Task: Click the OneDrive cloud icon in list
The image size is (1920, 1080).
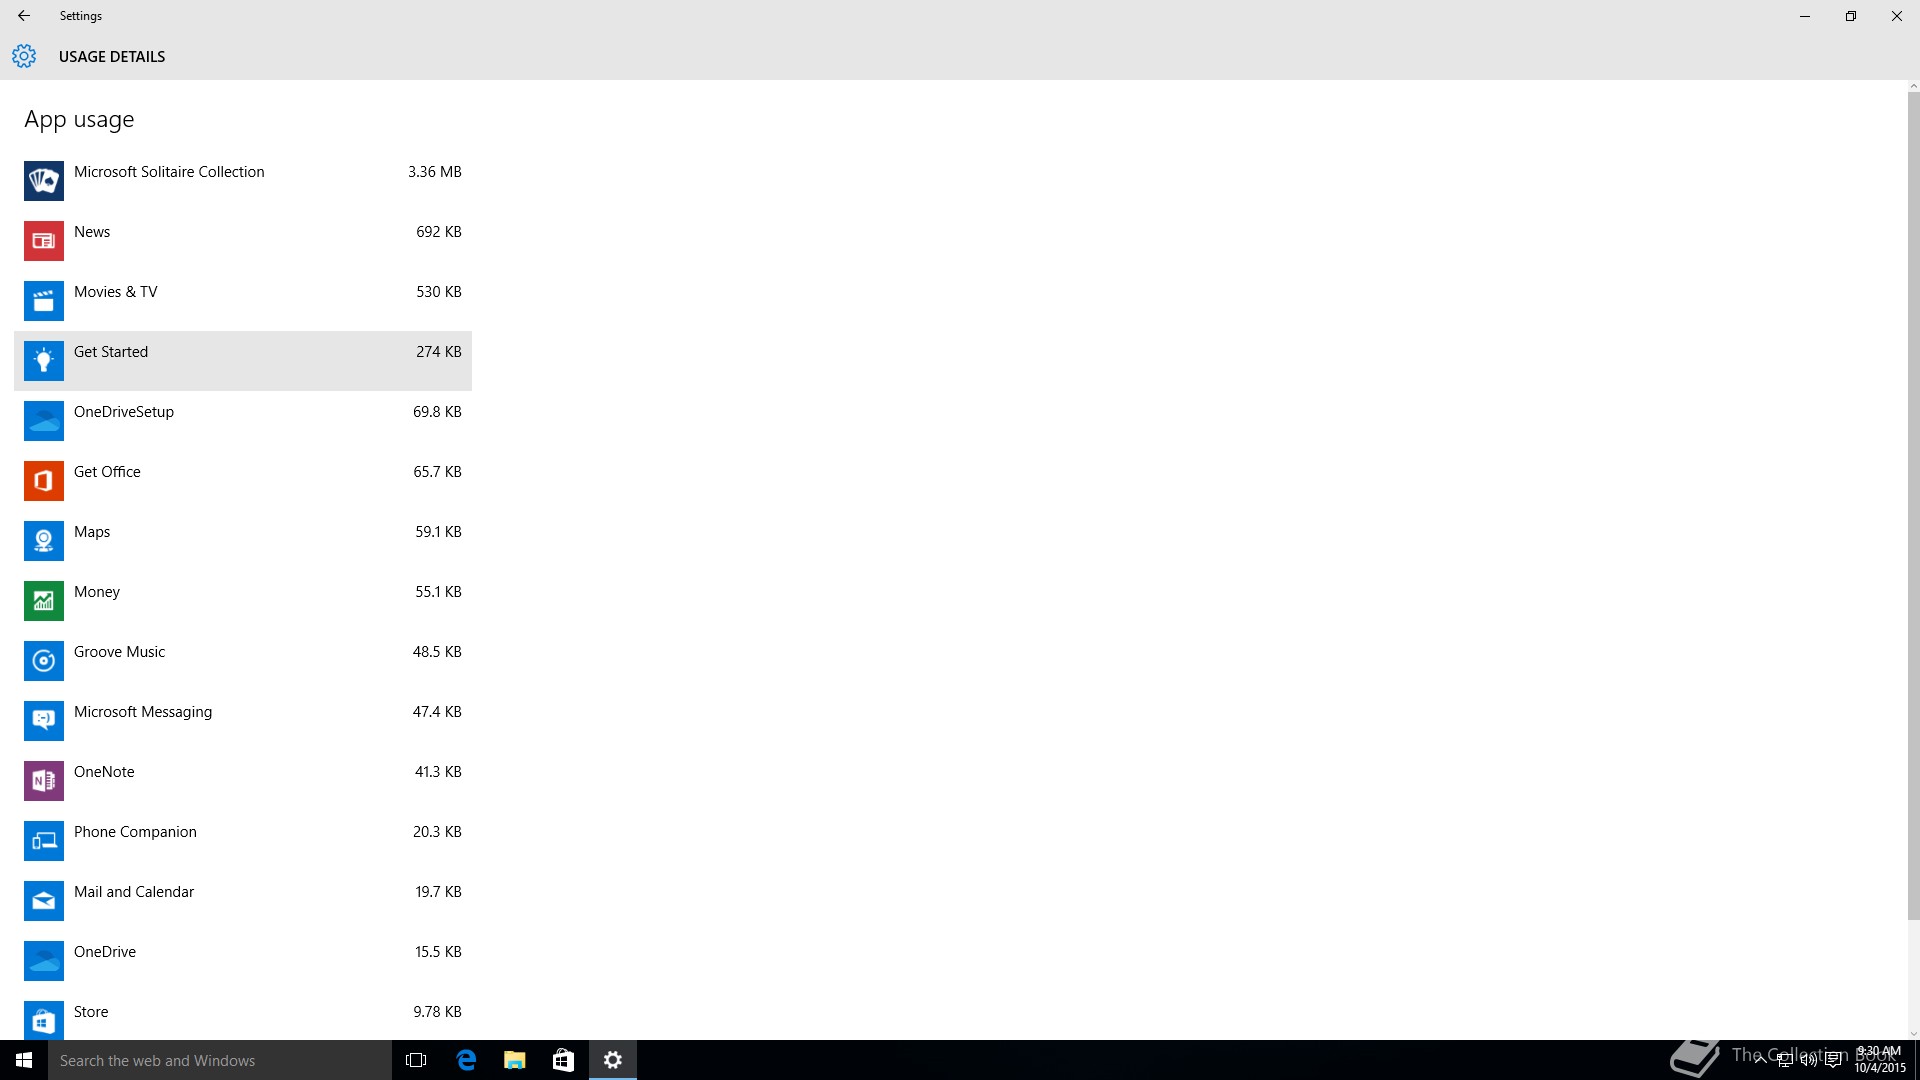Action: tap(44, 961)
